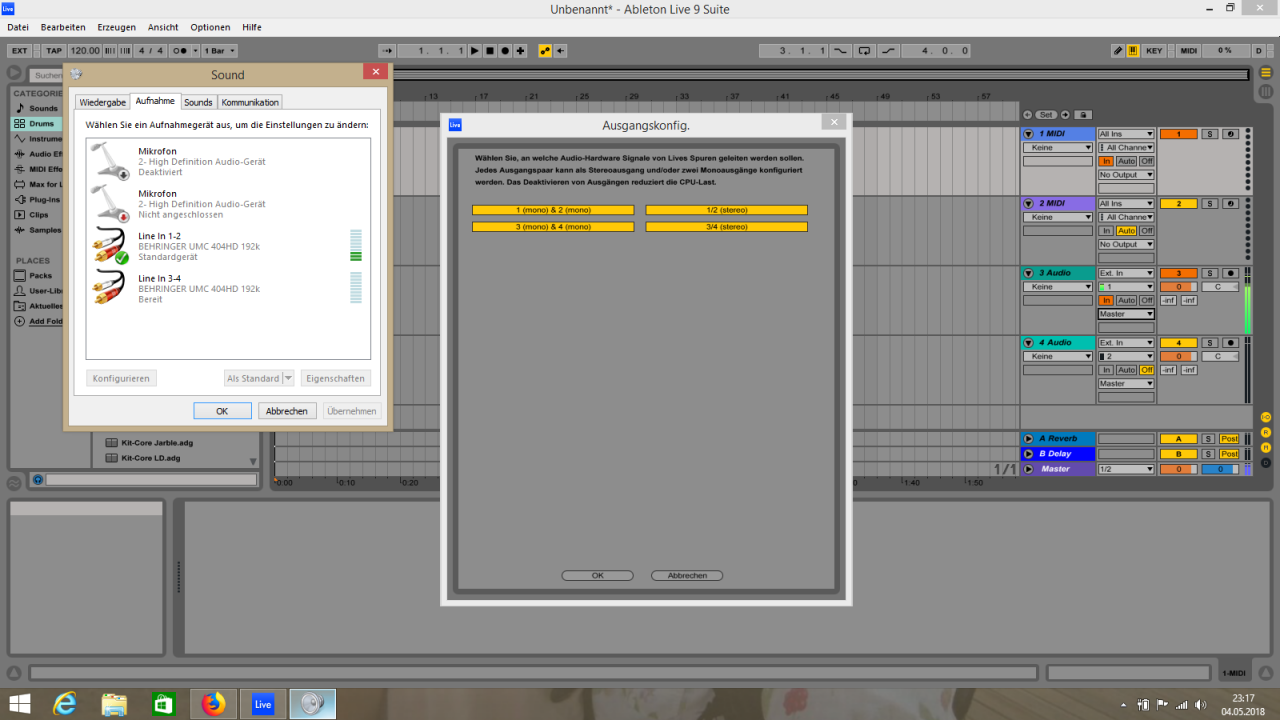Click OK in Ausgangskonfig. dialog
Viewport: 1280px width, 720px height.
[597, 575]
